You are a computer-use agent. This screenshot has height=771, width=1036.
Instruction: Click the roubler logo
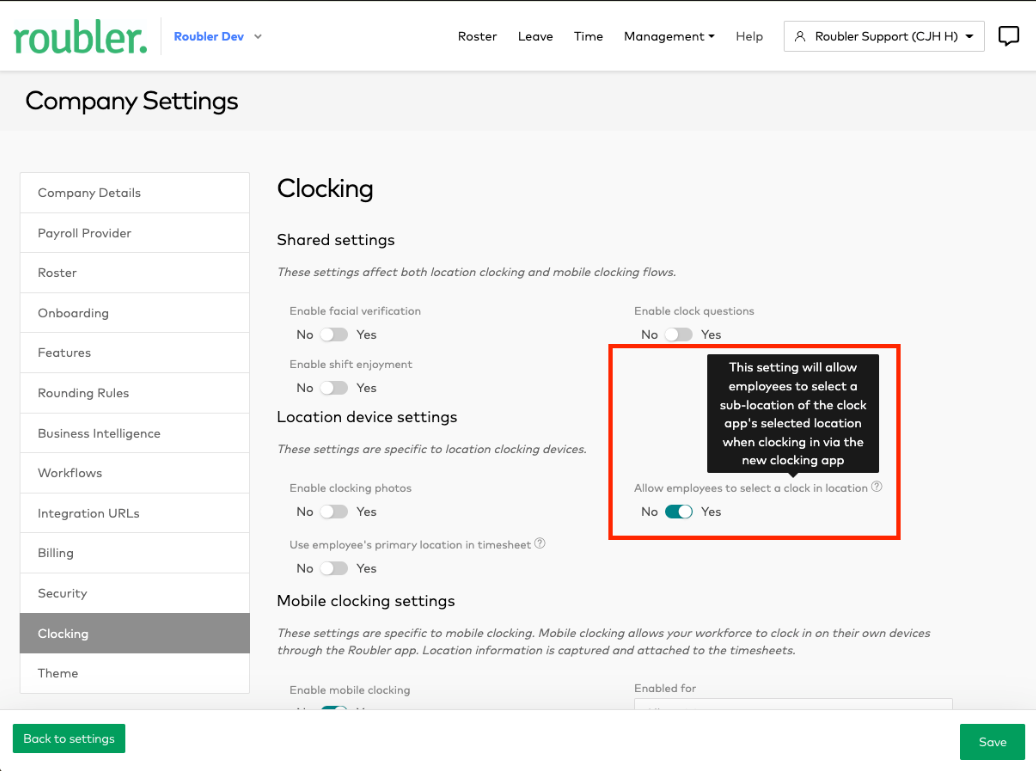click(80, 38)
